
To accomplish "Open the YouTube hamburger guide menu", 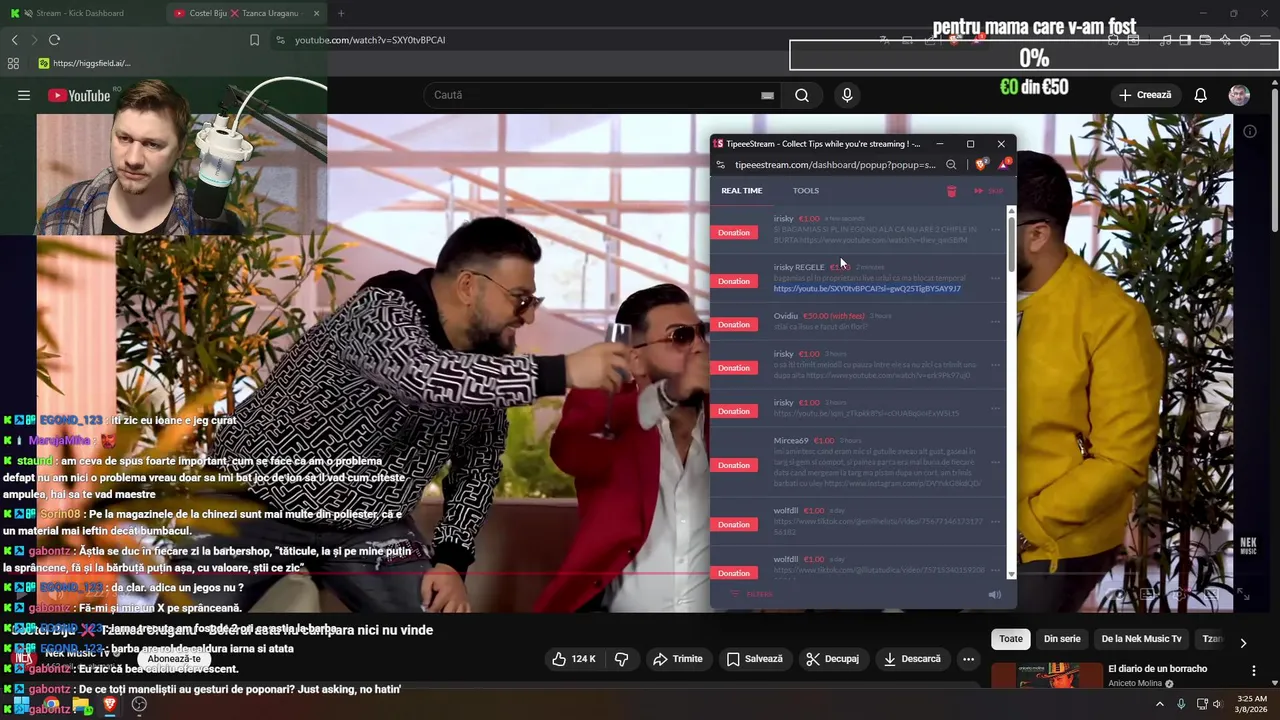I will pyautogui.click(x=24, y=95).
